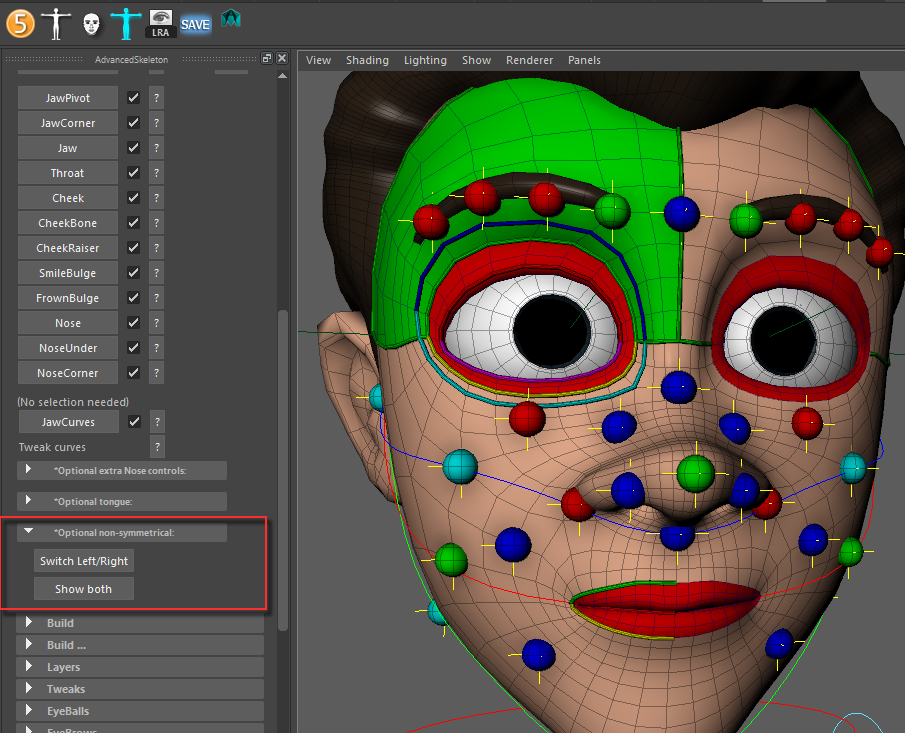Open the Shading menu
Viewport: 905px width, 733px height.
pyautogui.click(x=367, y=60)
